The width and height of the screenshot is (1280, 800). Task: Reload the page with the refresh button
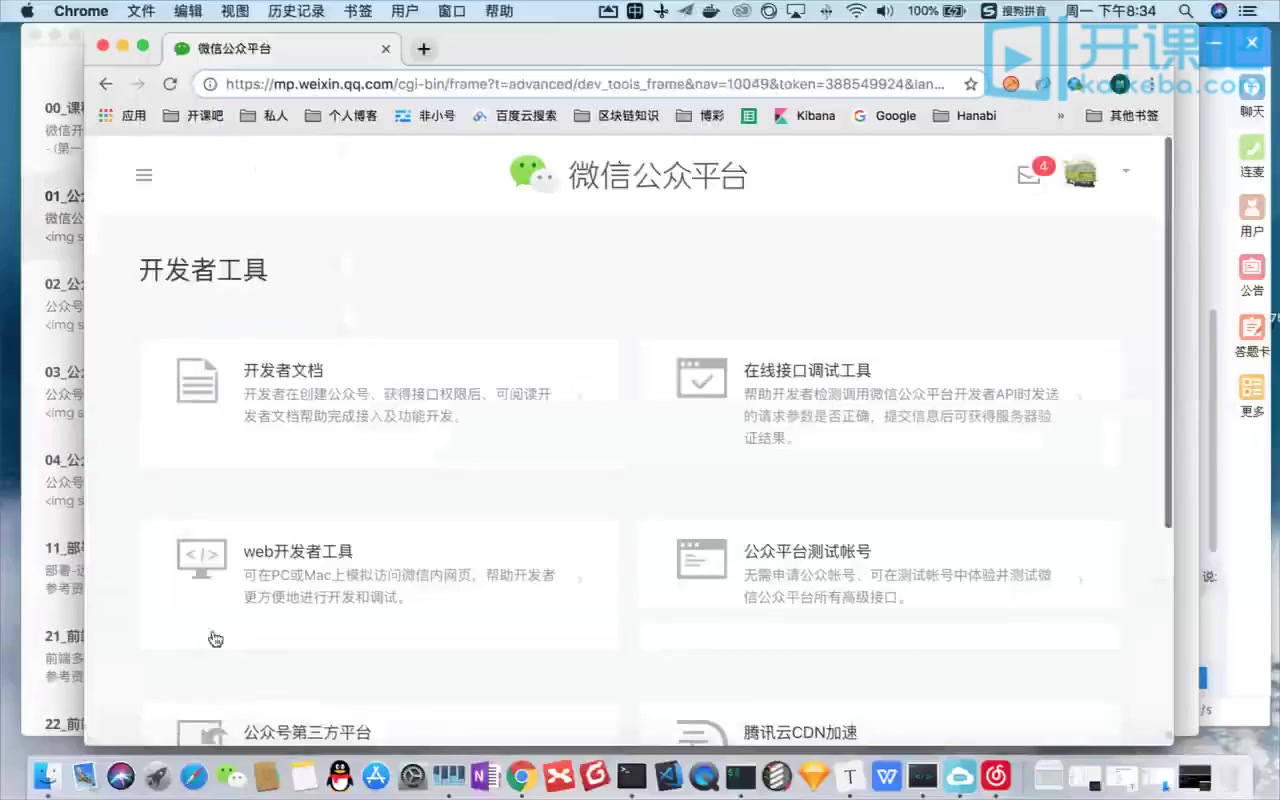point(170,84)
